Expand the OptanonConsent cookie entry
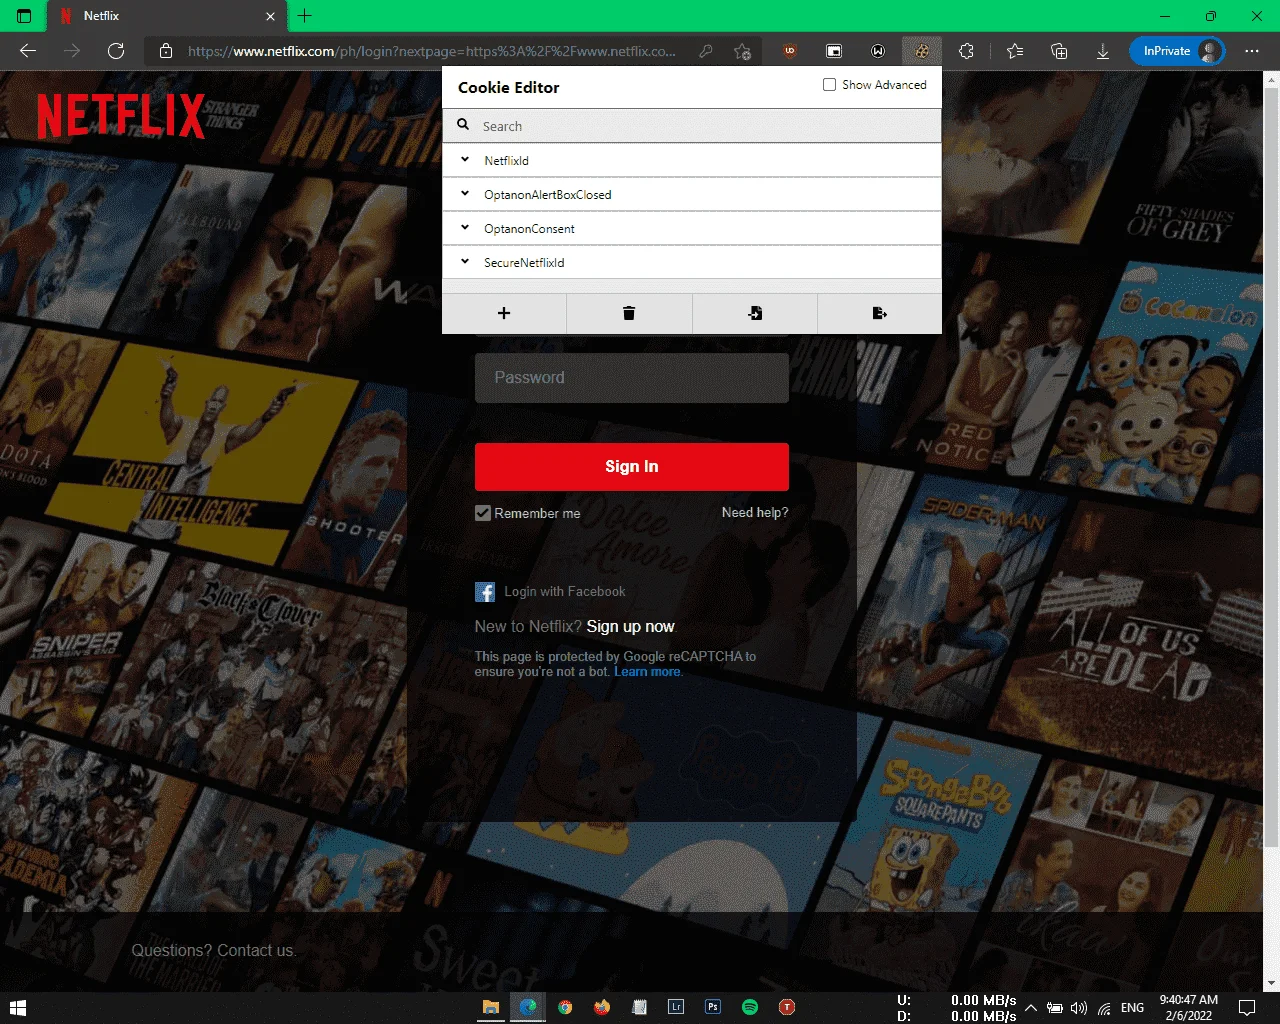The image size is (1280, 1024). pyautogui.click(x=692, y=228)
